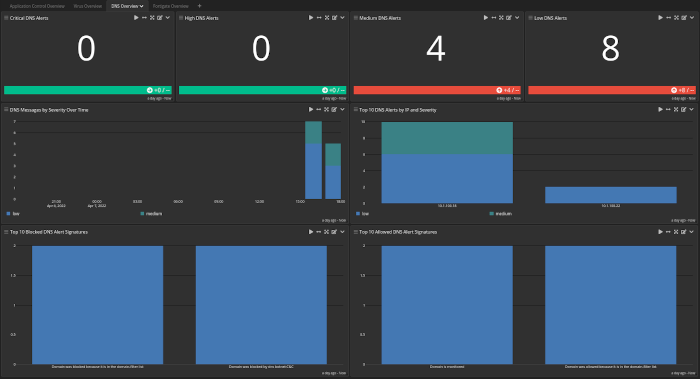700x379 pixels.
Task: Grab drag handle of Critical DNS Alerts widget
Action: click(x=6, y=18)
